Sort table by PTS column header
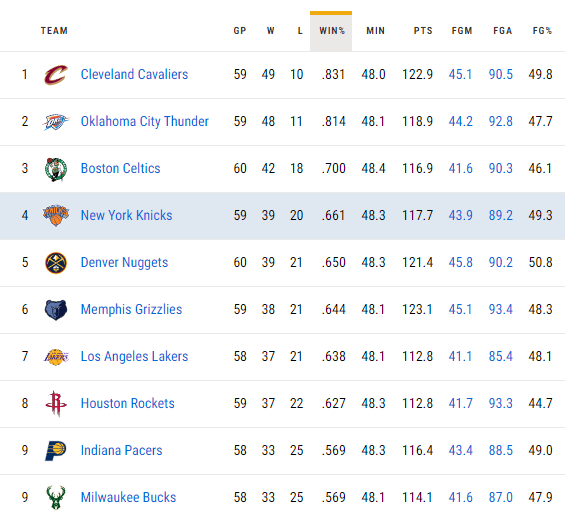The width and height of the screenshot is (565, 517). 423,31
